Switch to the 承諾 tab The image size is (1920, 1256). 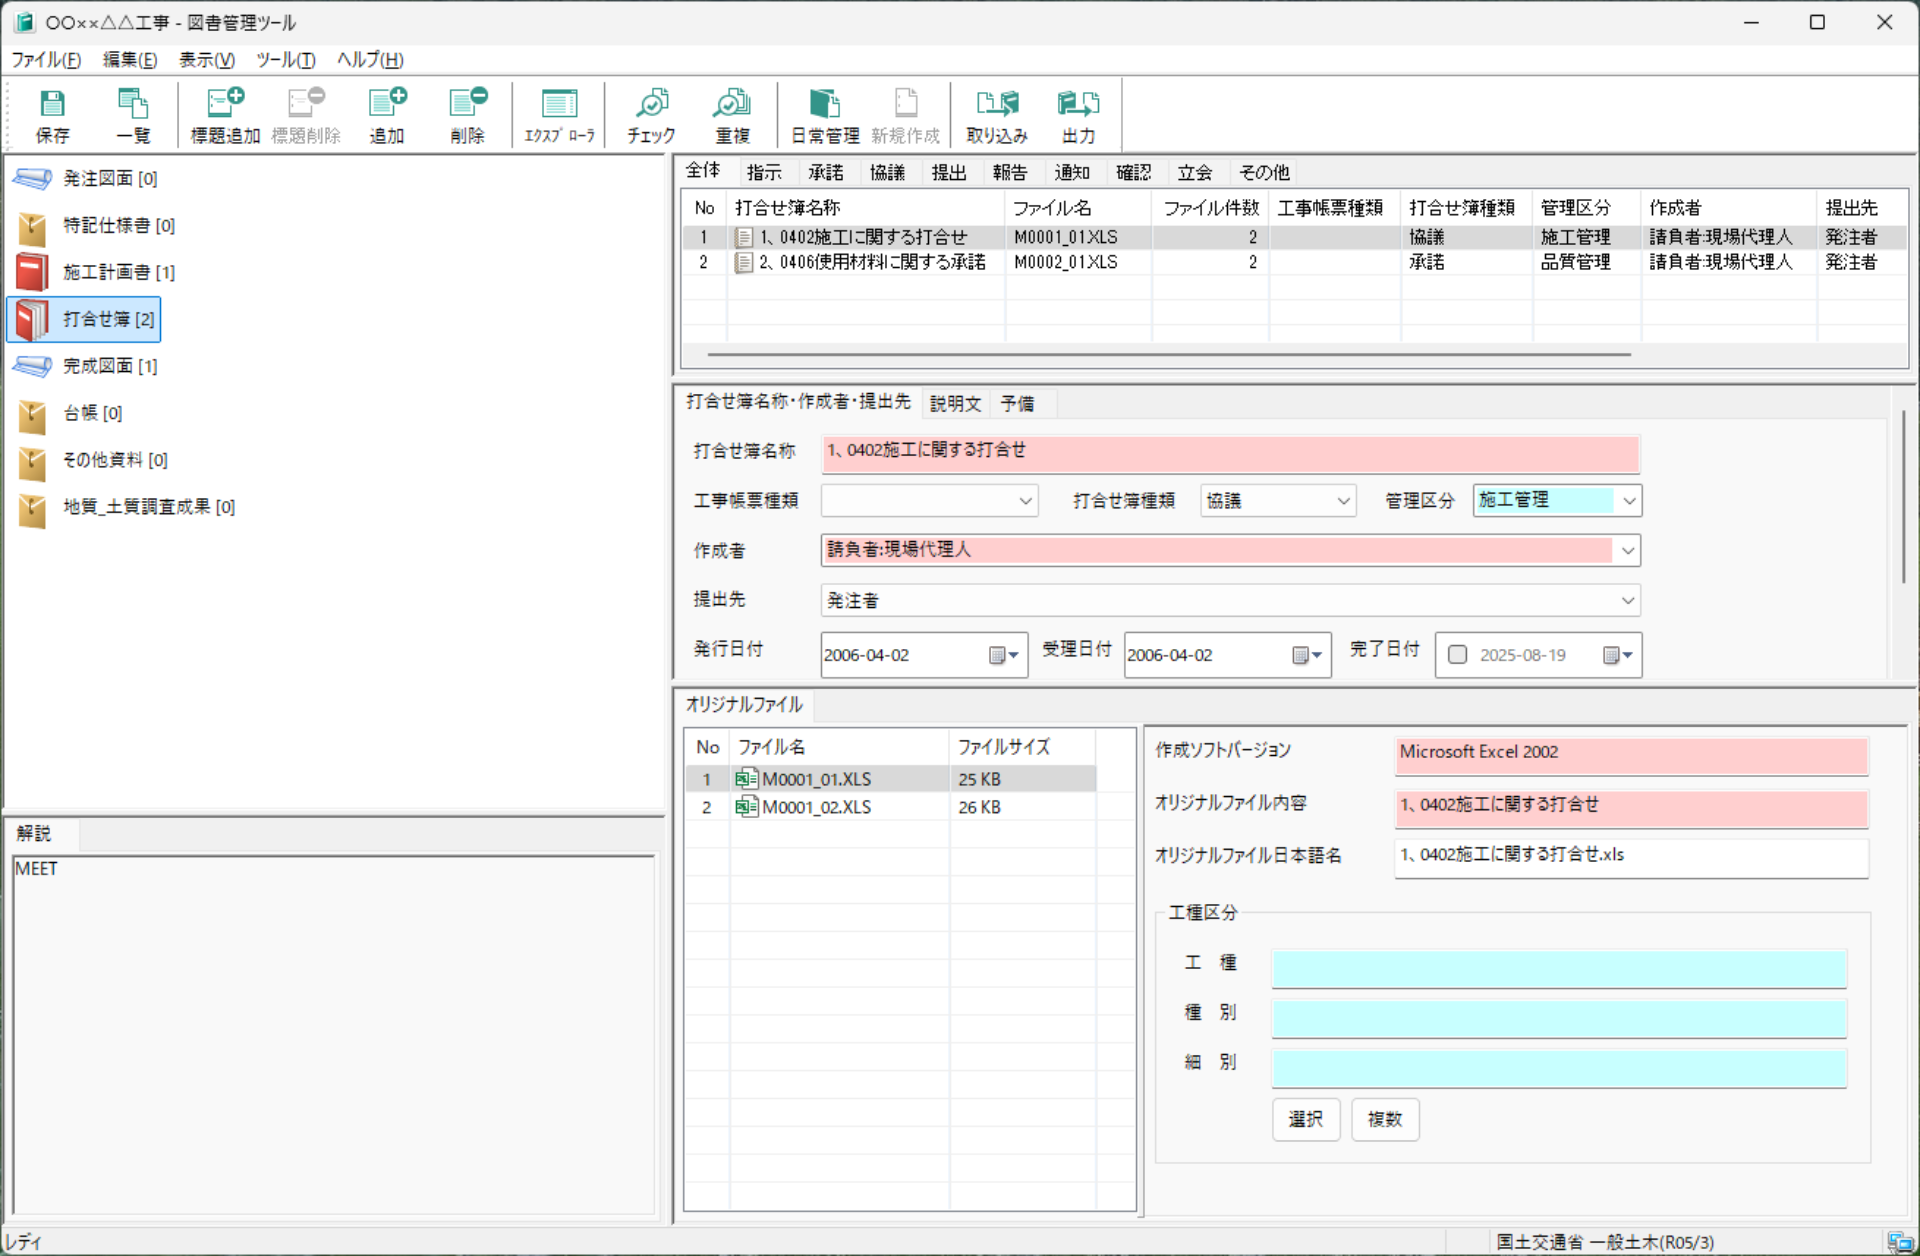tap(826, 172)
